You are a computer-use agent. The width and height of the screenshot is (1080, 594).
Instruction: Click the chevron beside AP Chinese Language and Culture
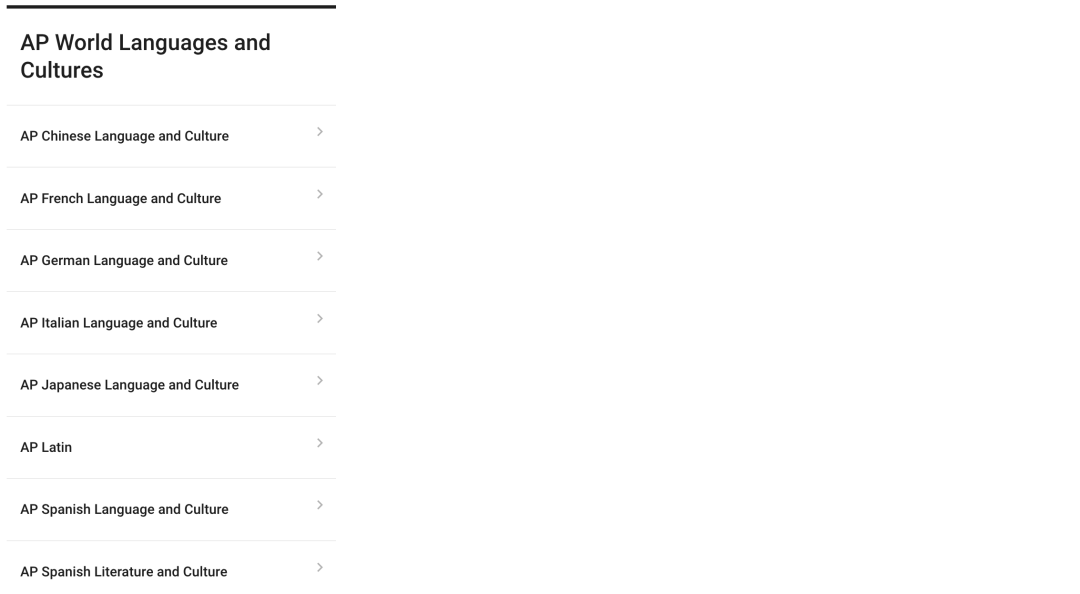coord(320,132)
